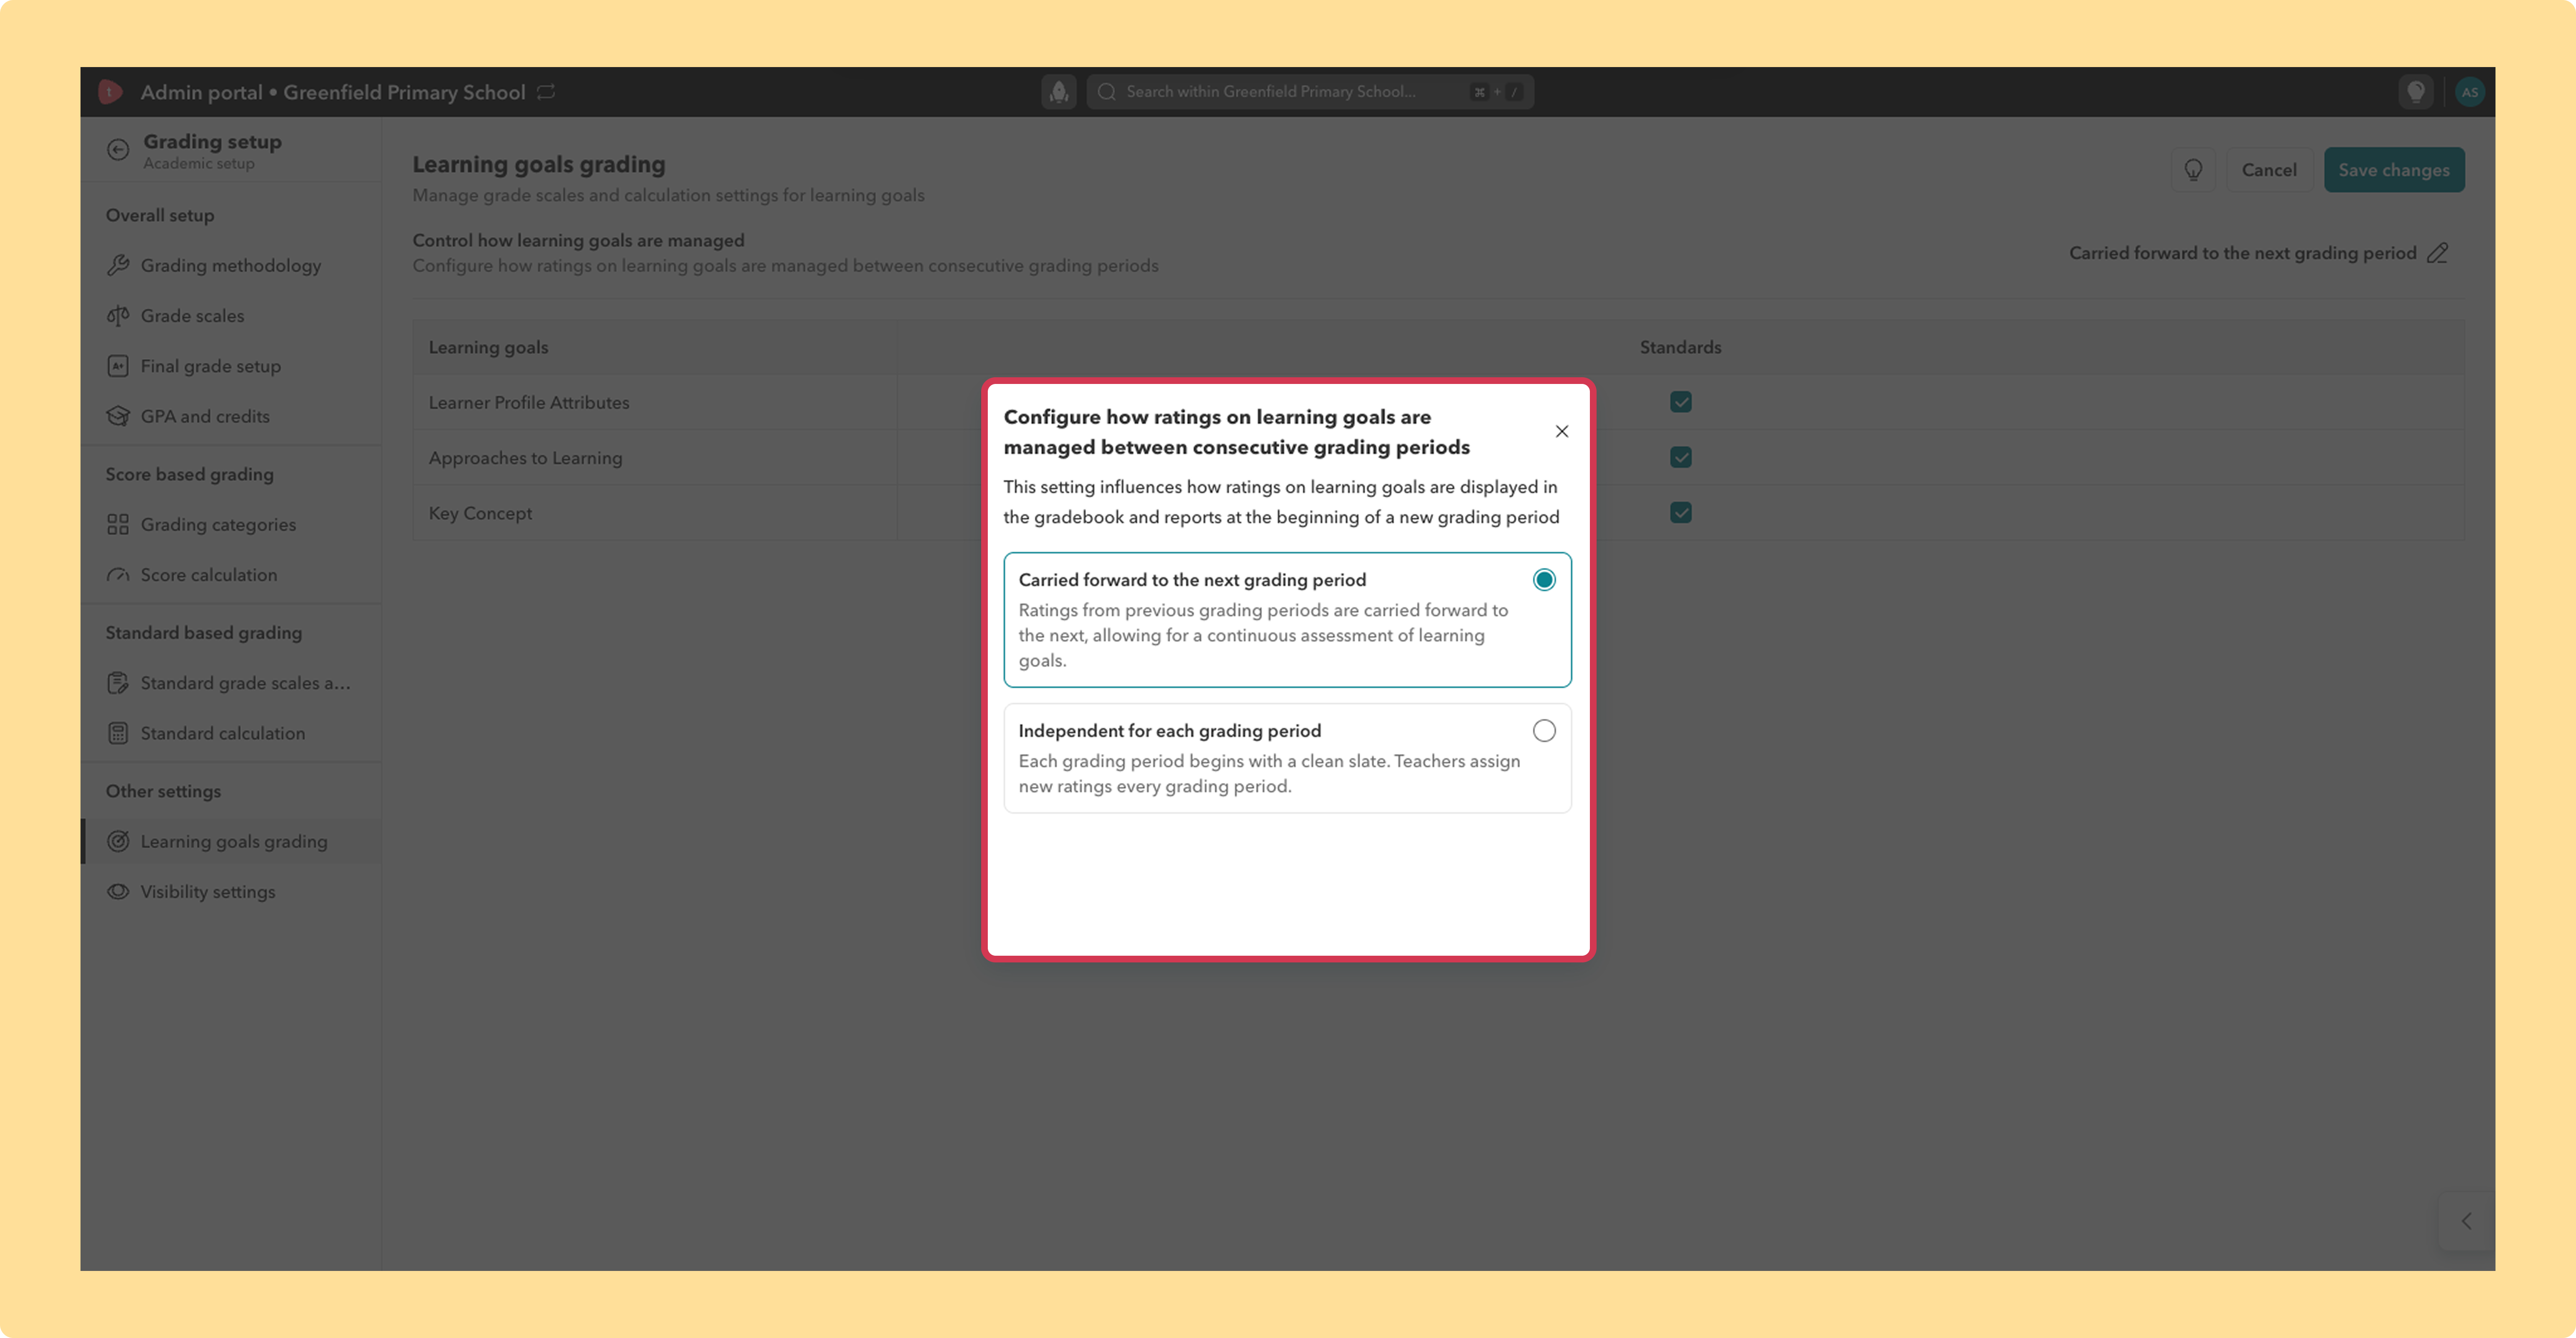The height and width of the screenshot is (1338, 2576).
Task: Click the Learner Profile Attributes row label
Action: click(529, 402)
